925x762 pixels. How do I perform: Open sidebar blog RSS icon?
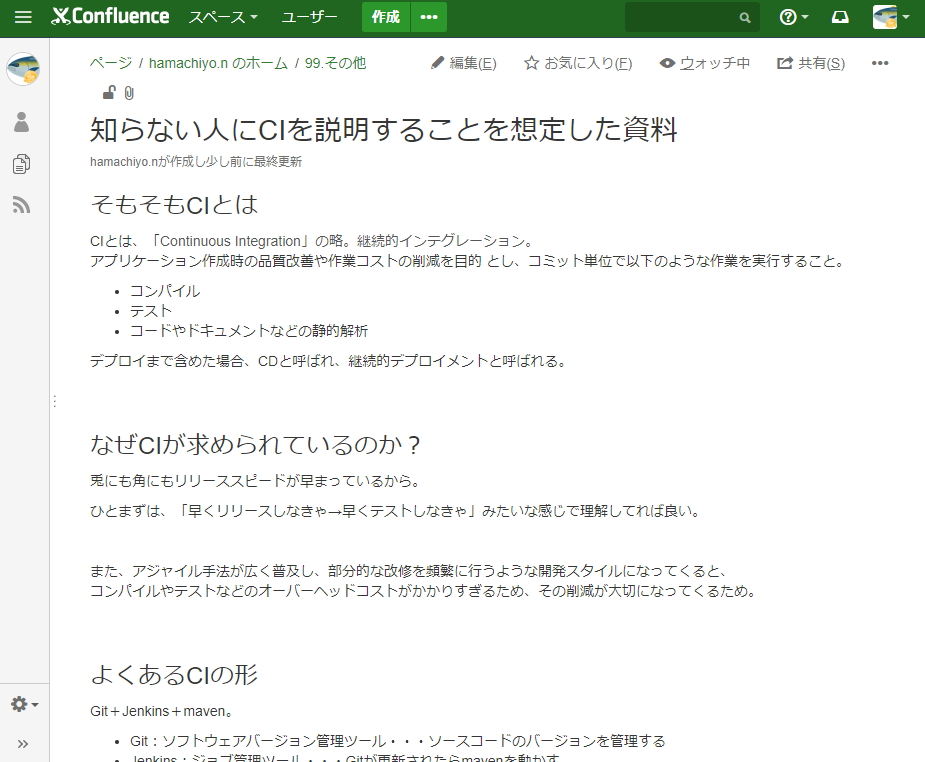tap(22, 205)
